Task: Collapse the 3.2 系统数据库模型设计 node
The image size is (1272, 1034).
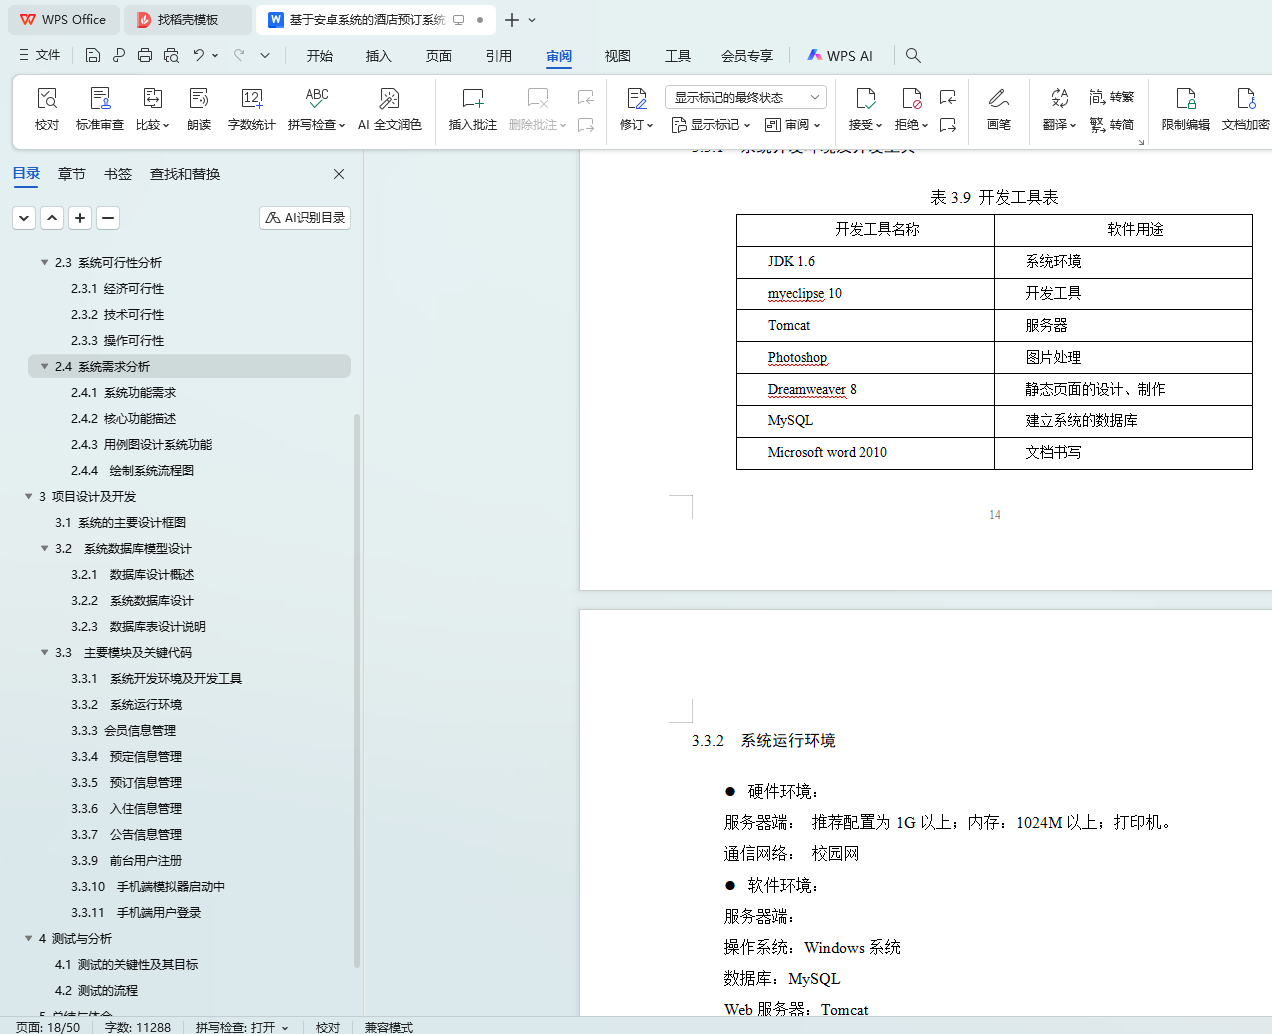Action: tap(44, 548)
